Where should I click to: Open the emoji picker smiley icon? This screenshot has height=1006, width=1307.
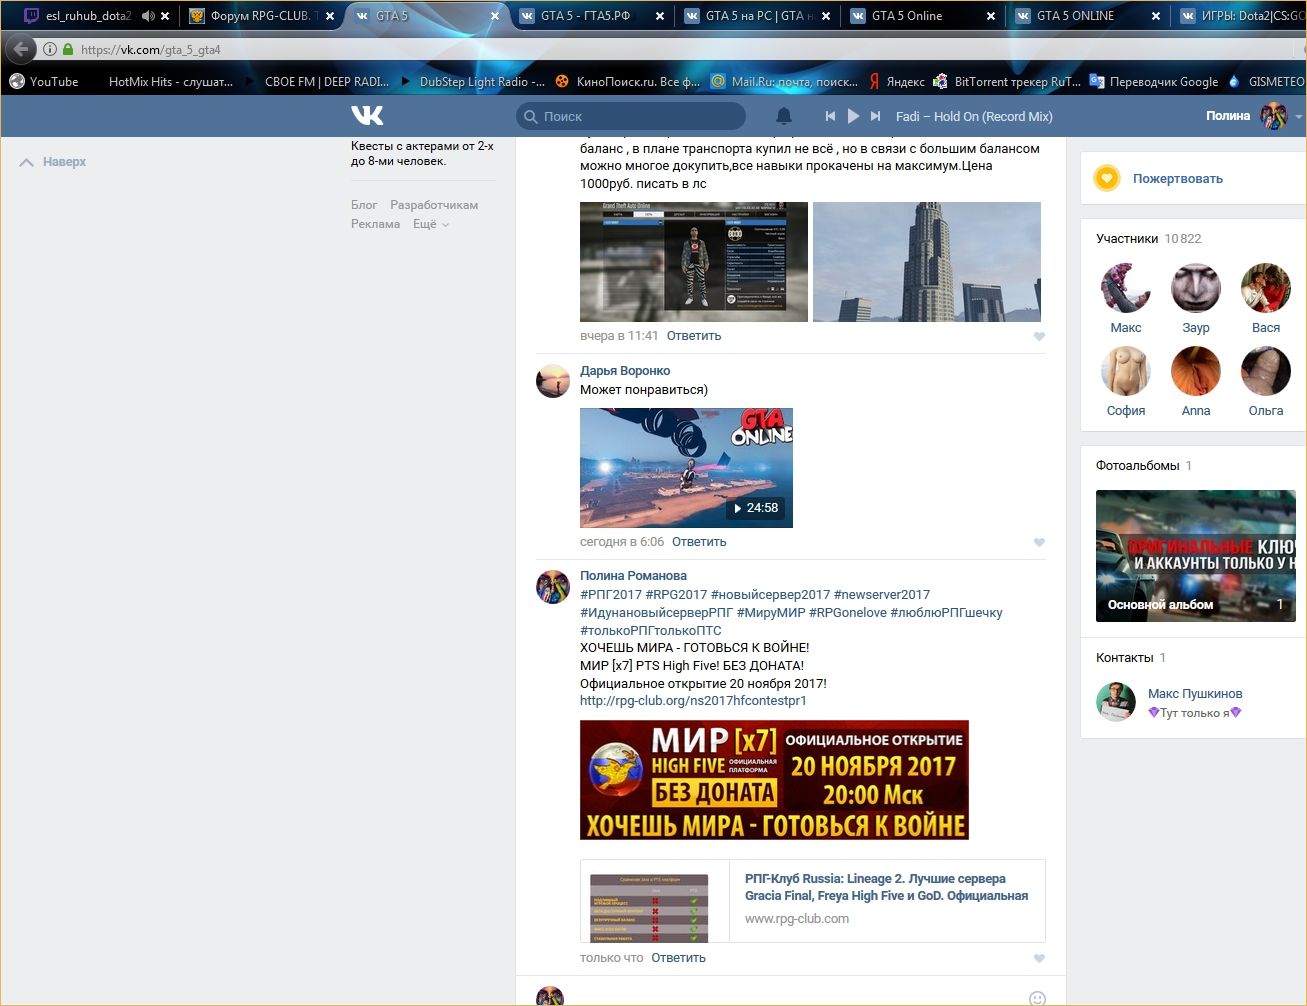(1037, 998)
